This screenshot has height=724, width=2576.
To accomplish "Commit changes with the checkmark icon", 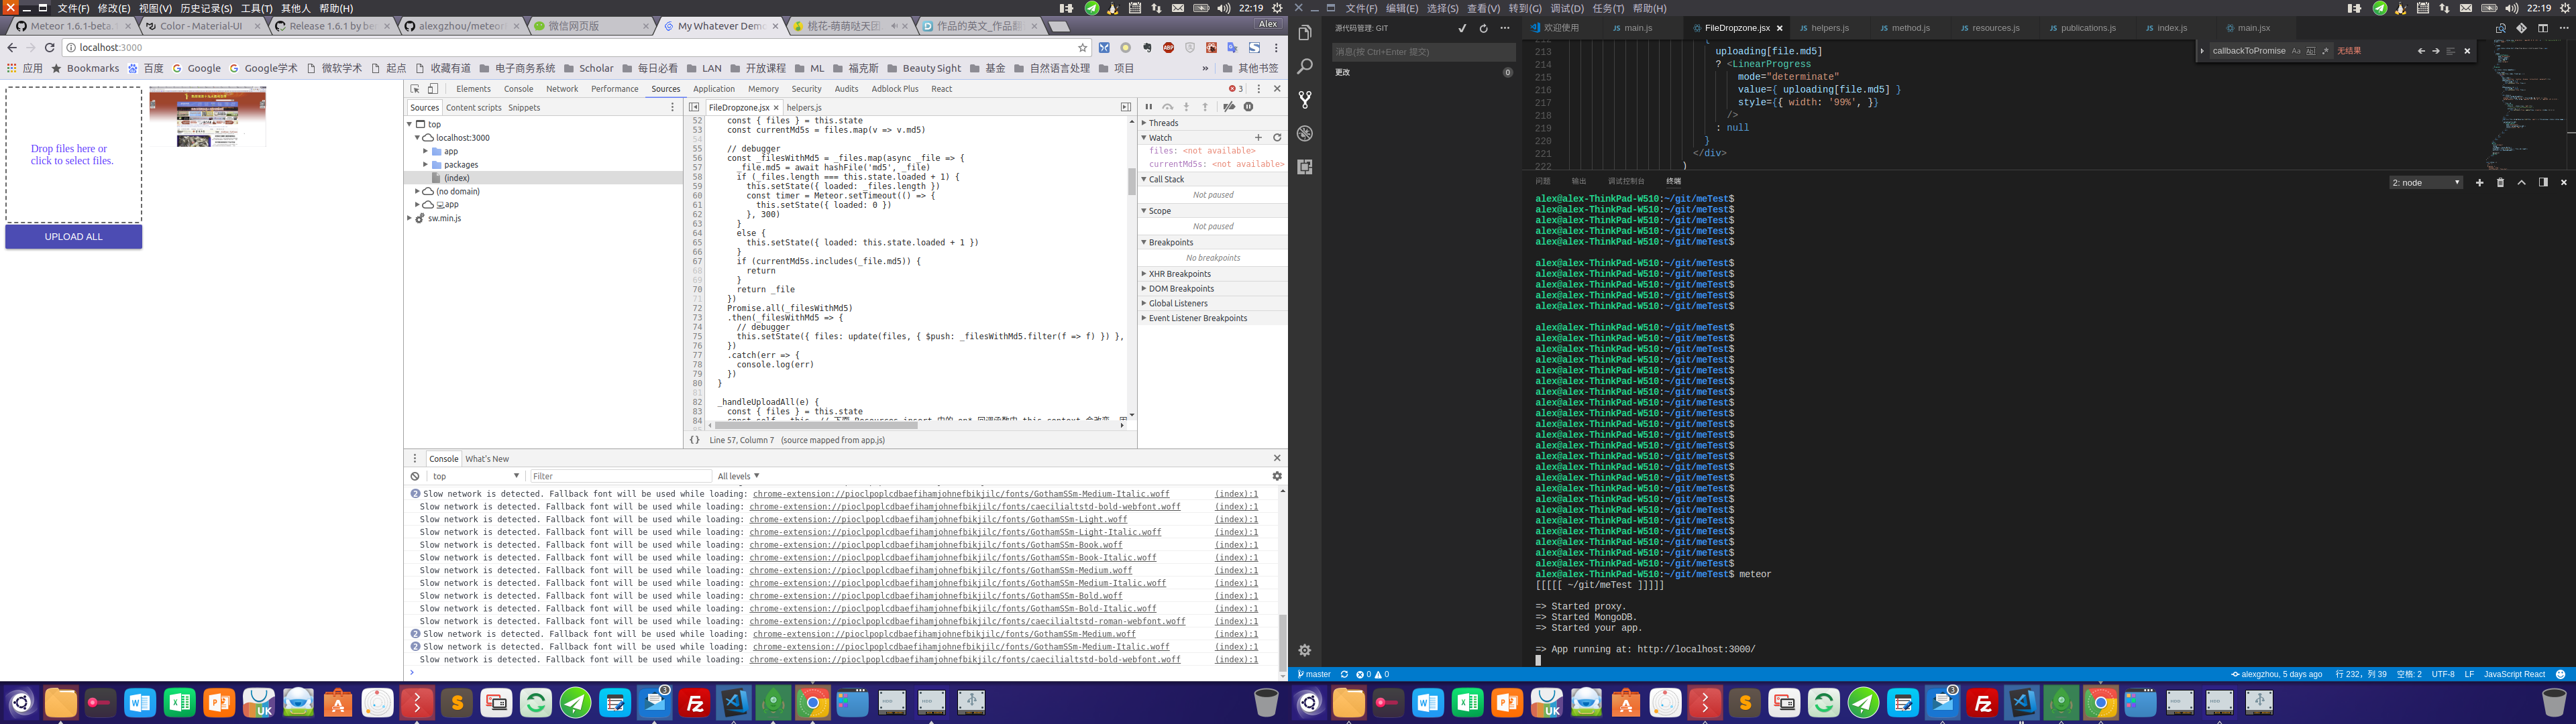I will (1462, 28).
